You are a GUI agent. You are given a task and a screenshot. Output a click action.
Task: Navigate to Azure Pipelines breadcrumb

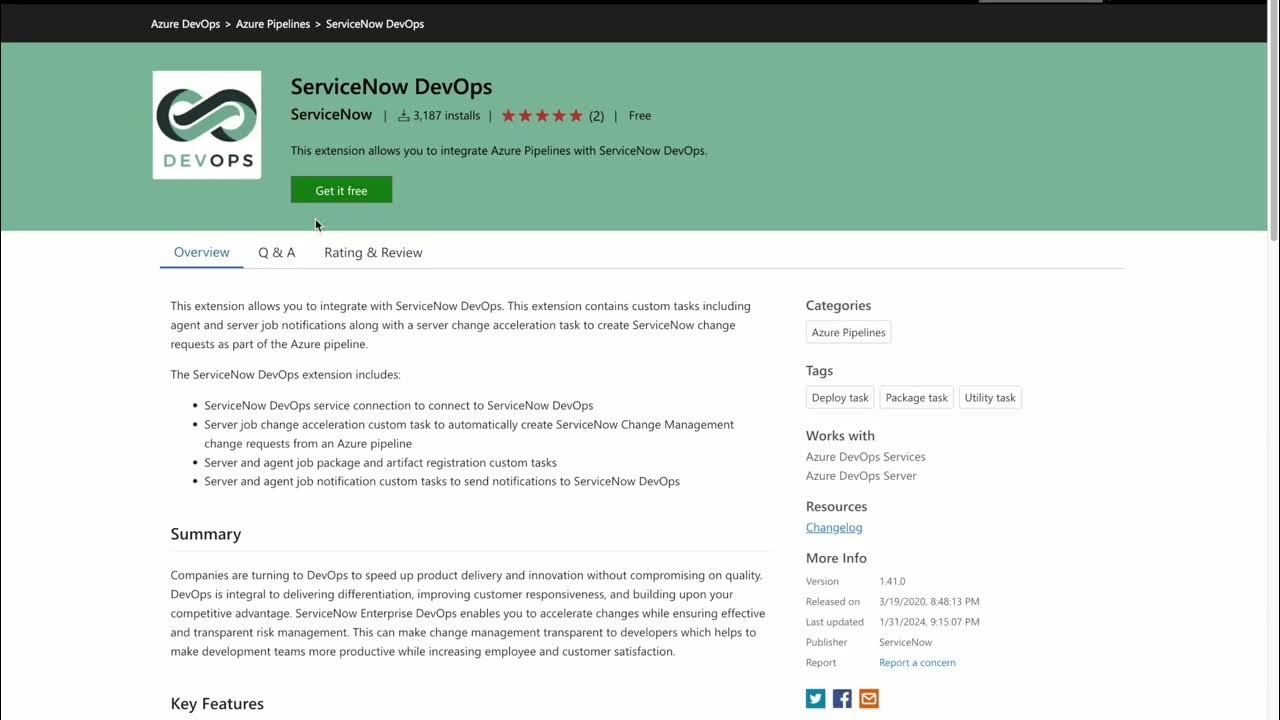click(273, 24)
